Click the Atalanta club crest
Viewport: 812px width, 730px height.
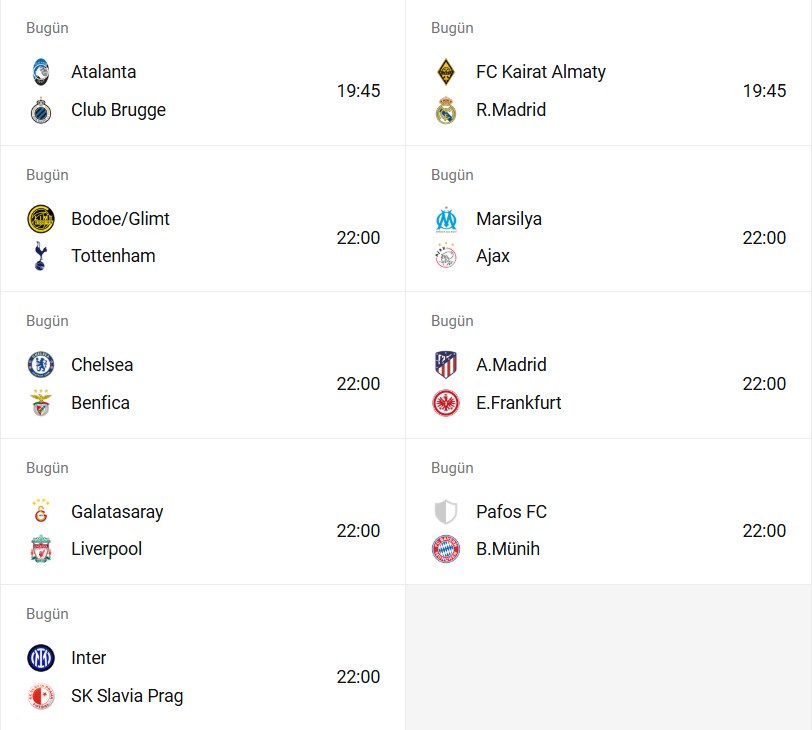41,72
